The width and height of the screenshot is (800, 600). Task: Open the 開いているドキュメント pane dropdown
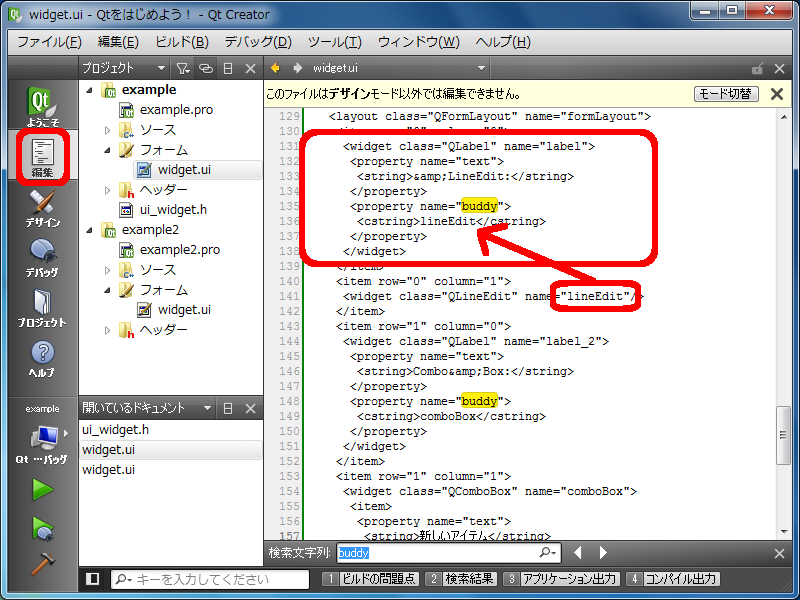[208, 408]
